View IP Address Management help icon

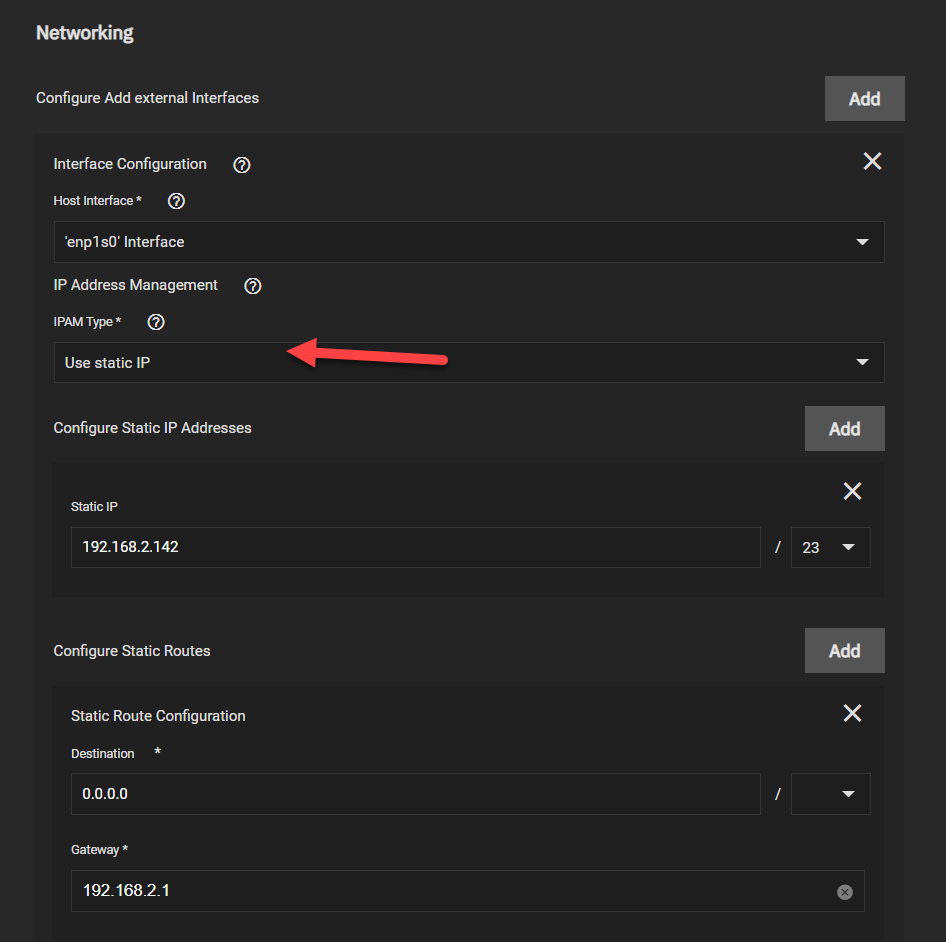(x=253, y=286)
